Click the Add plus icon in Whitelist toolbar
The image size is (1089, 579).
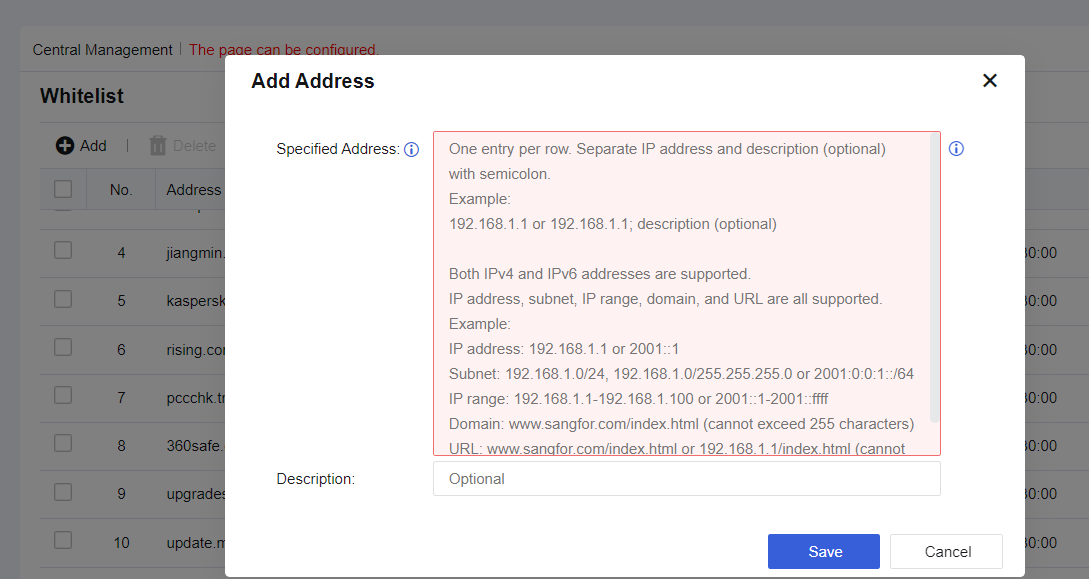coord(65,146)
